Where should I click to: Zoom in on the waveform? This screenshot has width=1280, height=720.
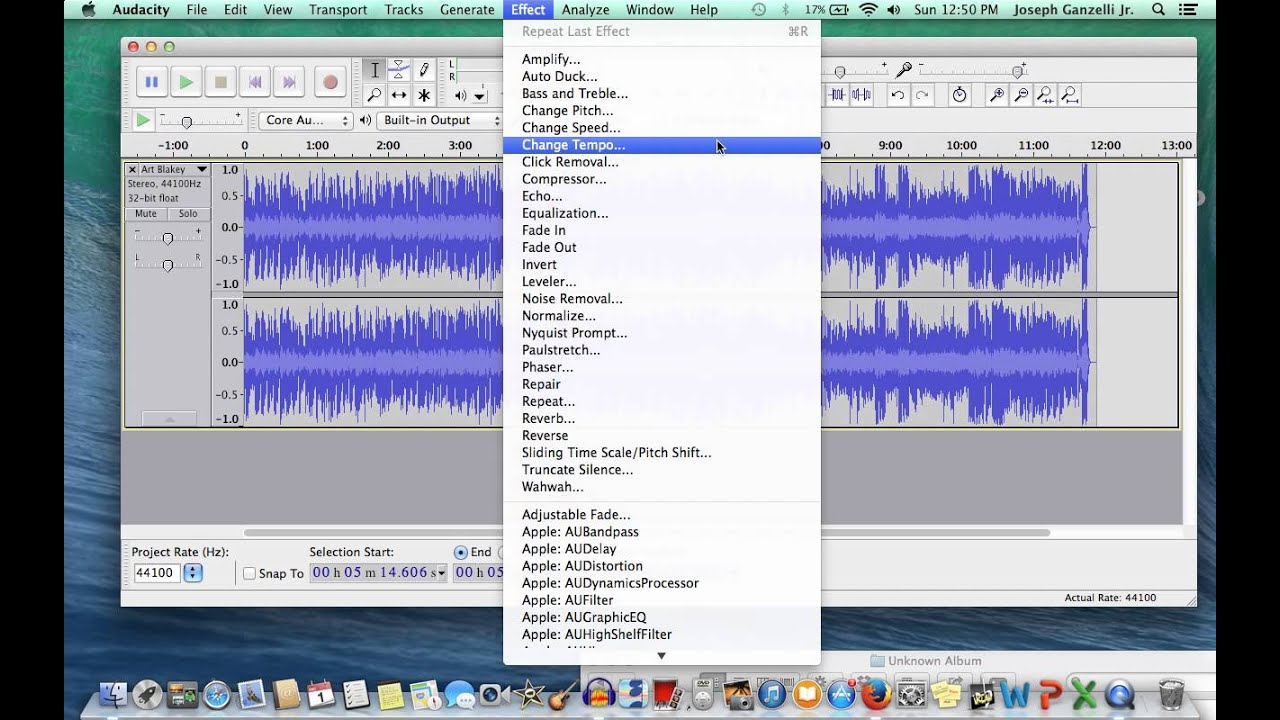pyautogui.click(x=997, y=95)
